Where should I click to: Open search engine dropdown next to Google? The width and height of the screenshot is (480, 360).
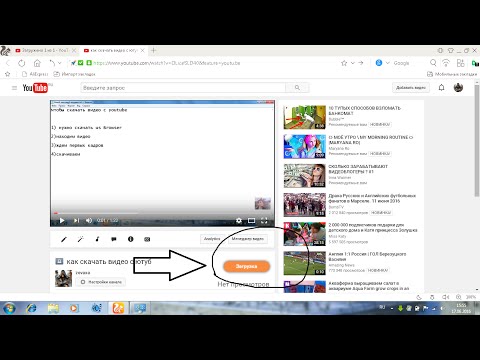[x=387, y=63]
